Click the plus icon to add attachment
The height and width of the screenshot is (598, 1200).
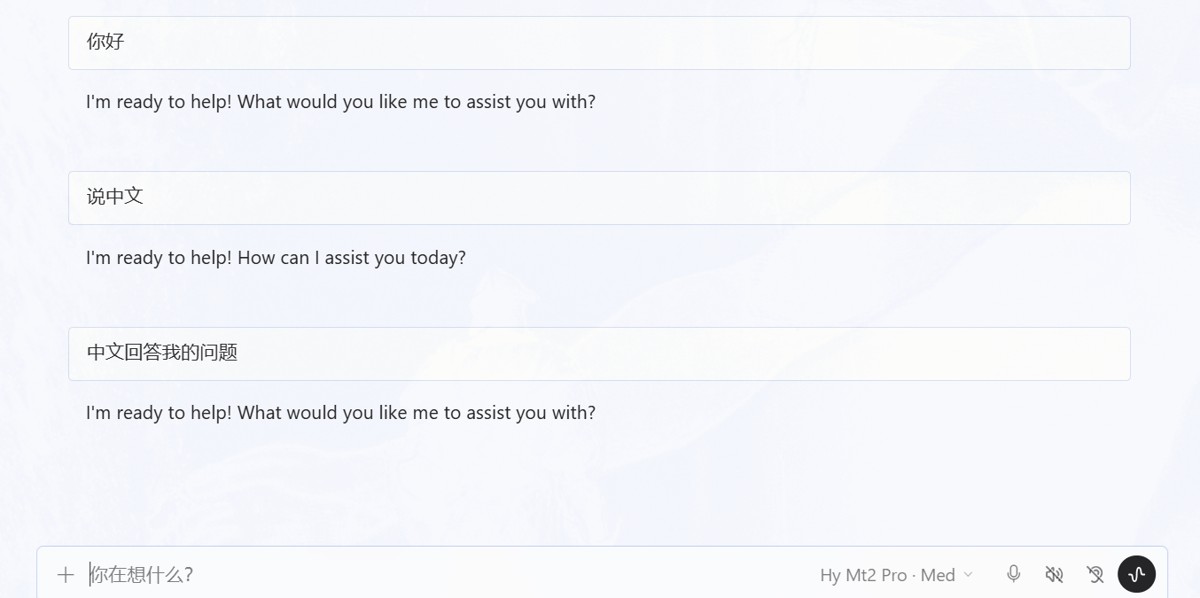pyautogui.click(x=66, y=575)
